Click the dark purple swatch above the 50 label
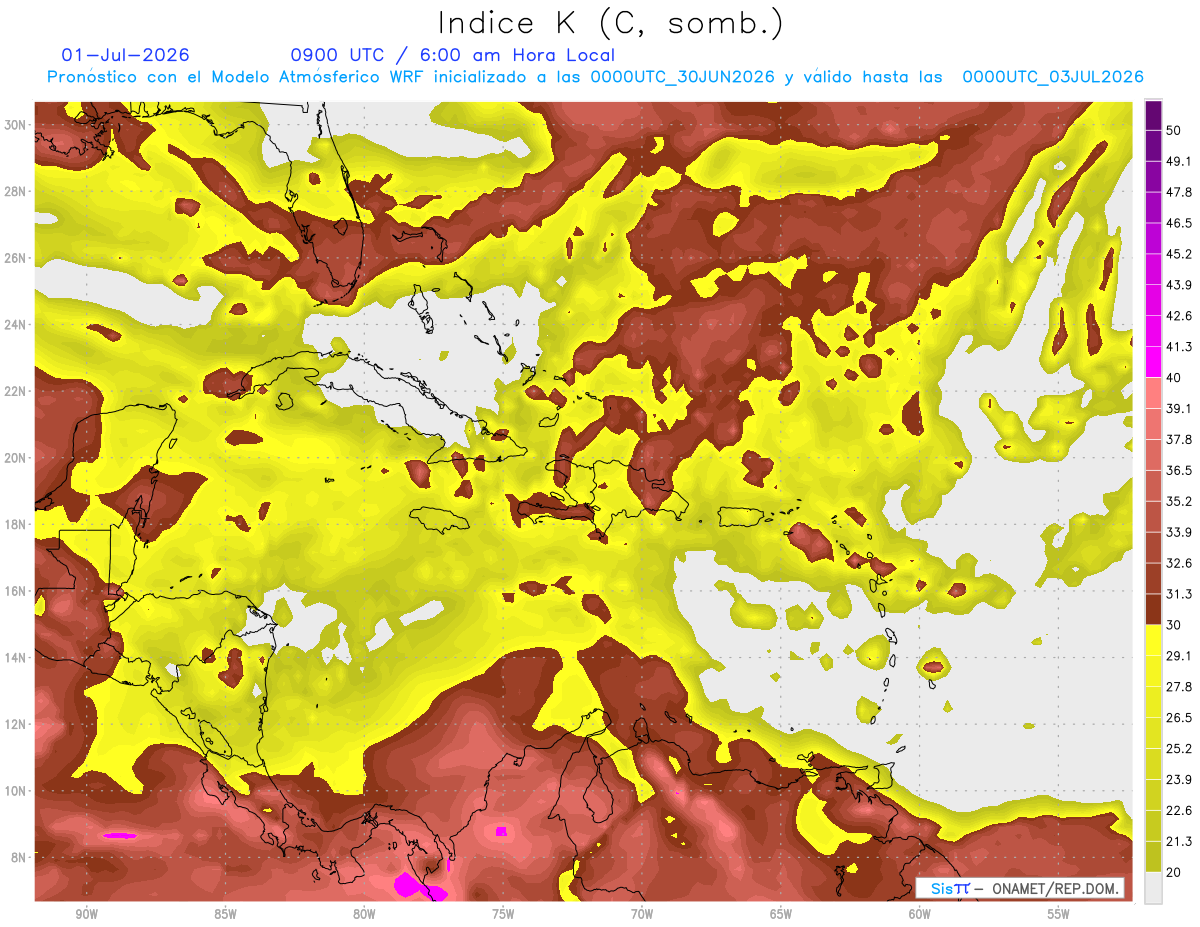Screen dimensions: 1200x927 click(1153, 115)
